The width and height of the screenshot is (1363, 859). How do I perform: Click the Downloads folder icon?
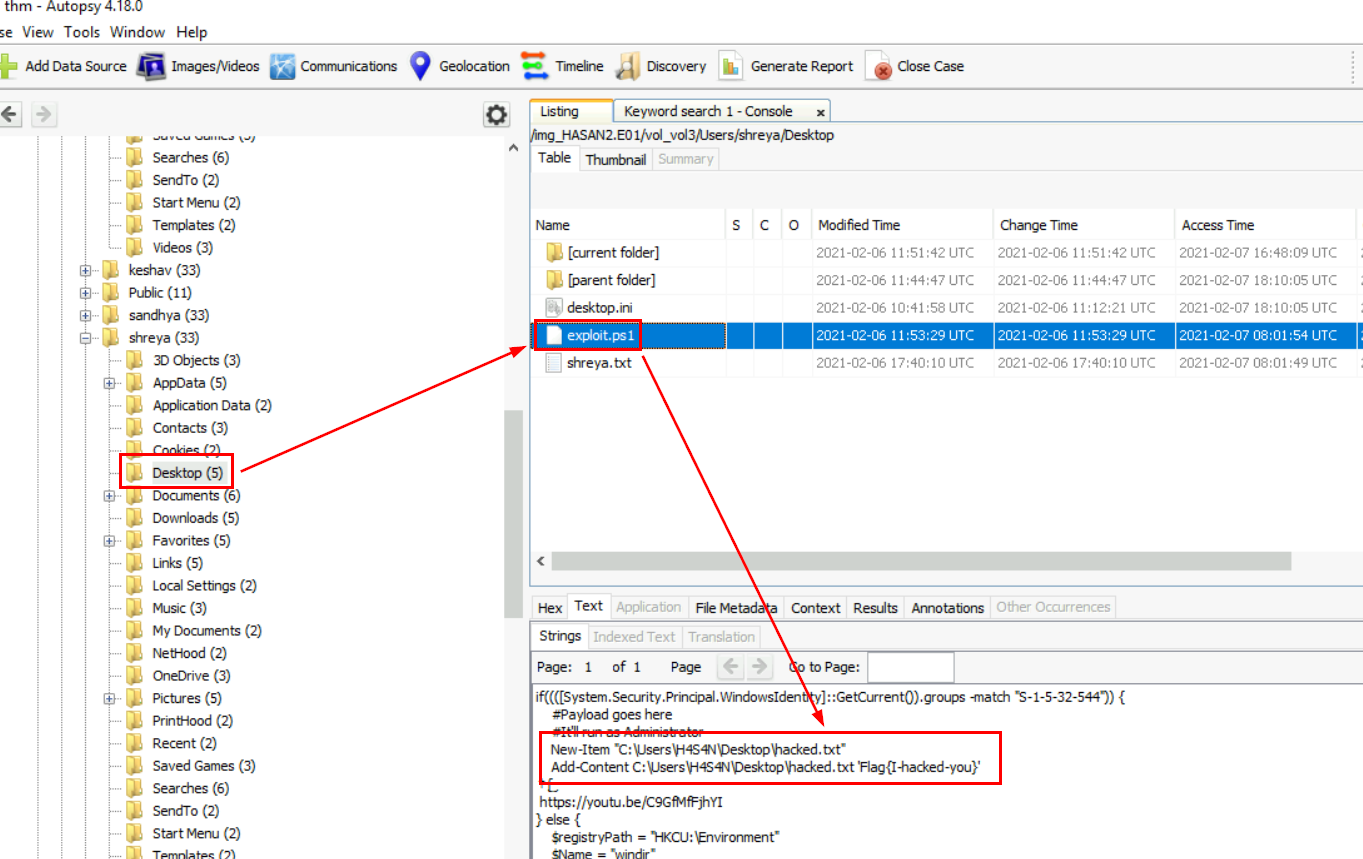[135, 518]
